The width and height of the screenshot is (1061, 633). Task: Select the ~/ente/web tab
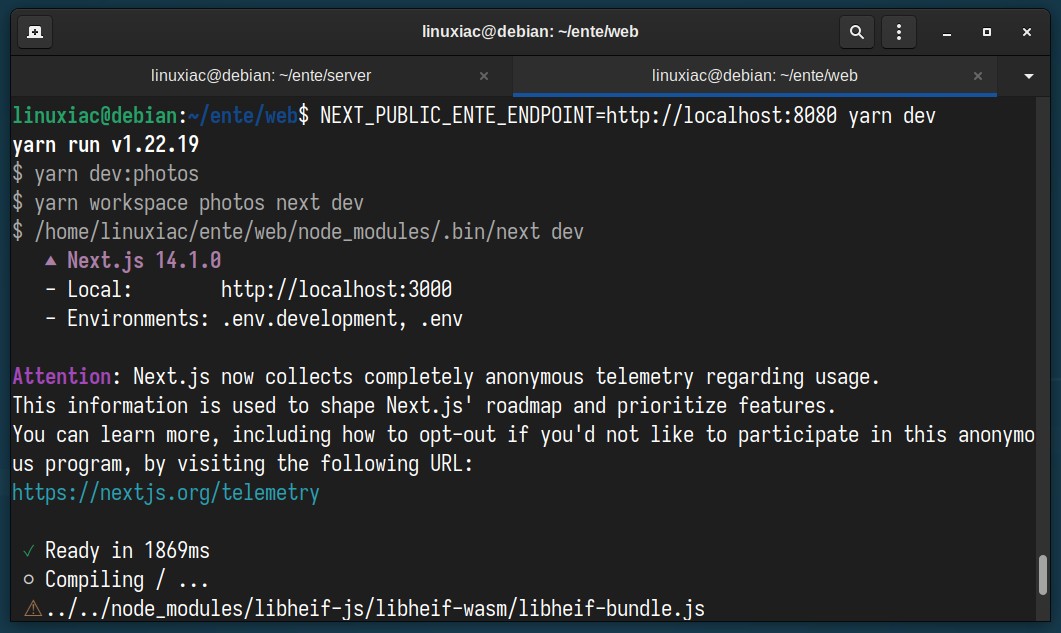point(754,76)
